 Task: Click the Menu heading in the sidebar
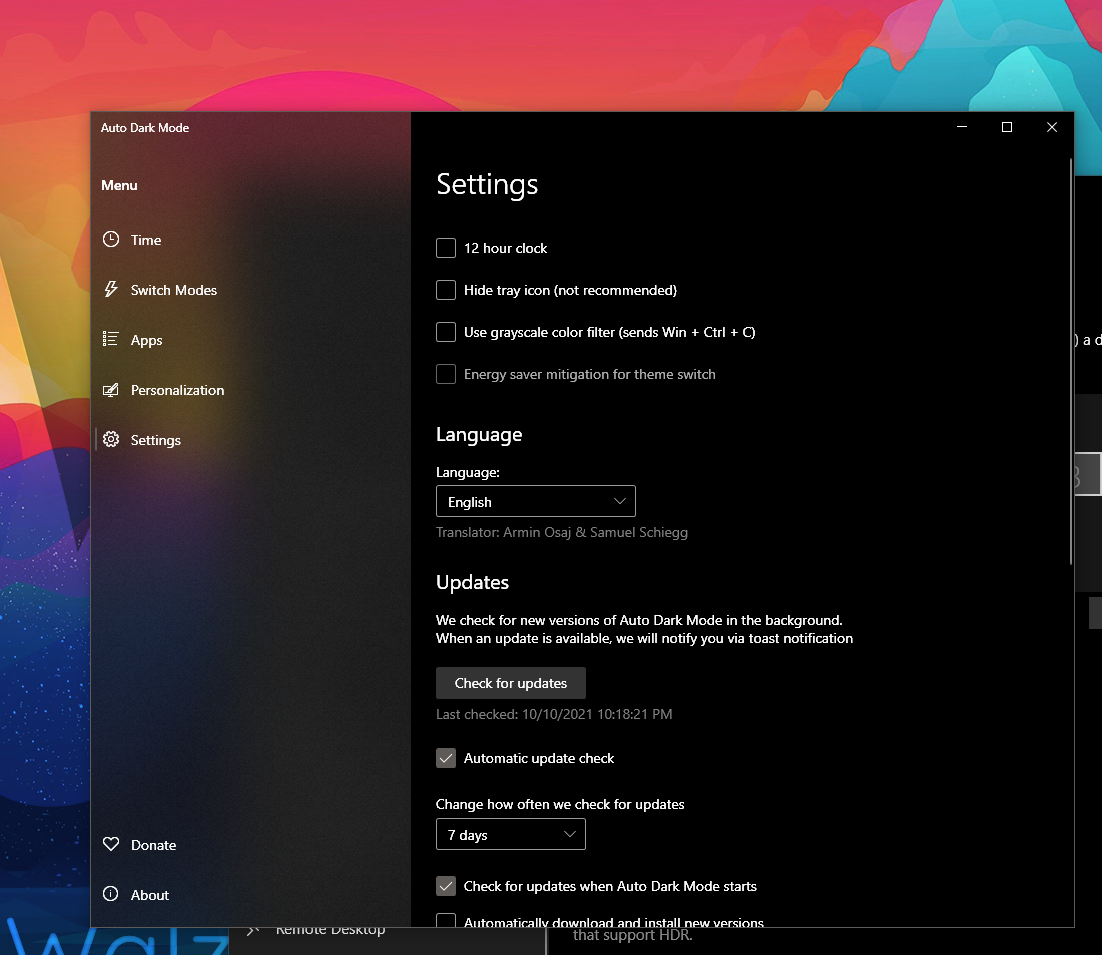(x=119, y=185)
